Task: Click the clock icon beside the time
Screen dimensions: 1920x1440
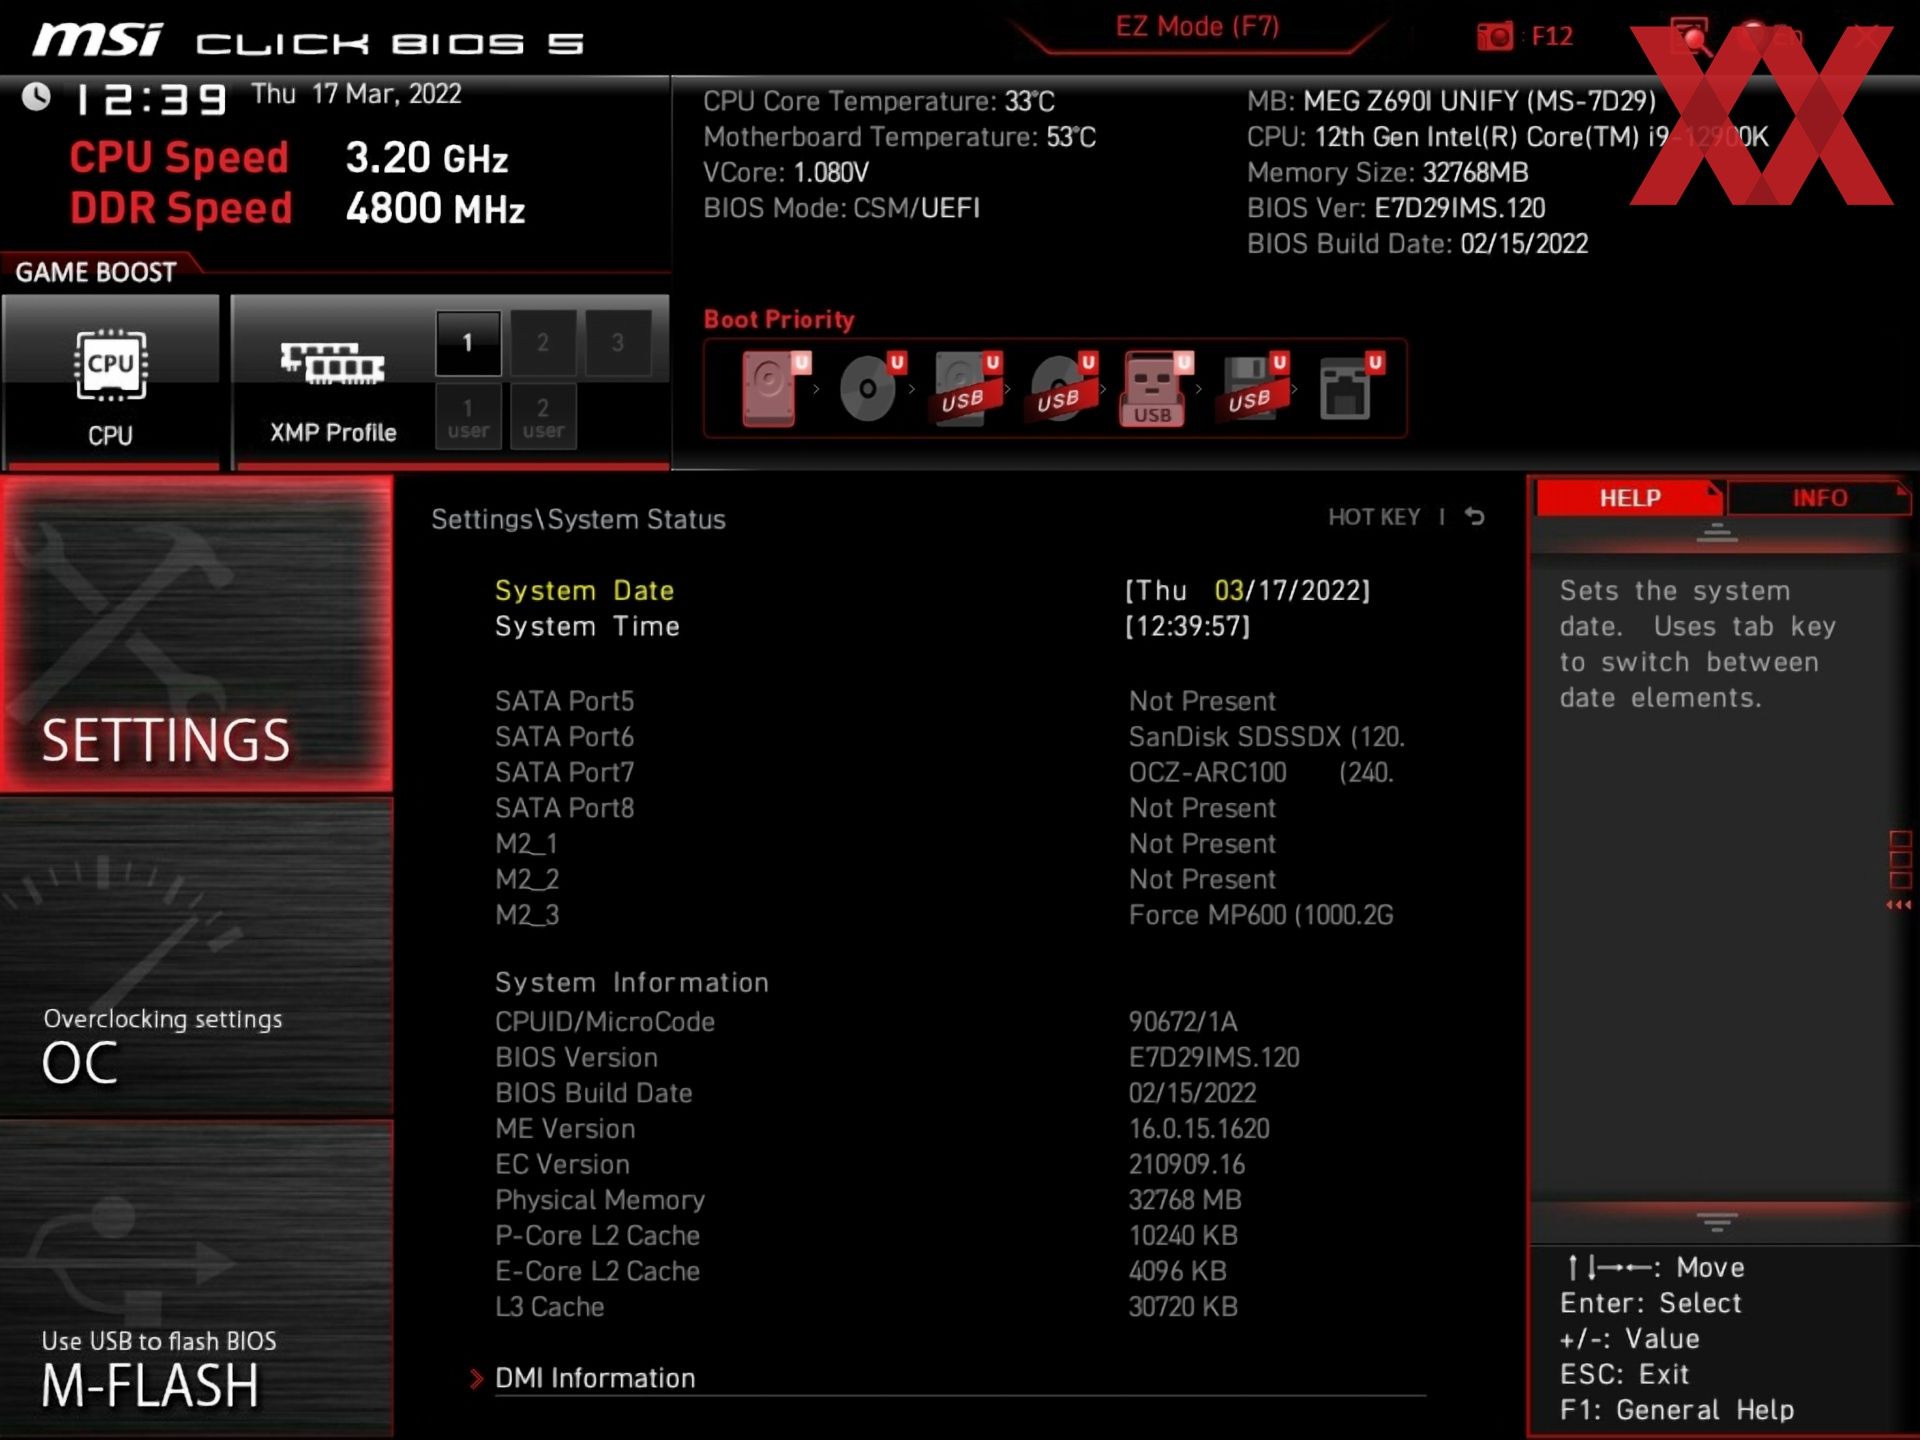Action: pos(37,97)
